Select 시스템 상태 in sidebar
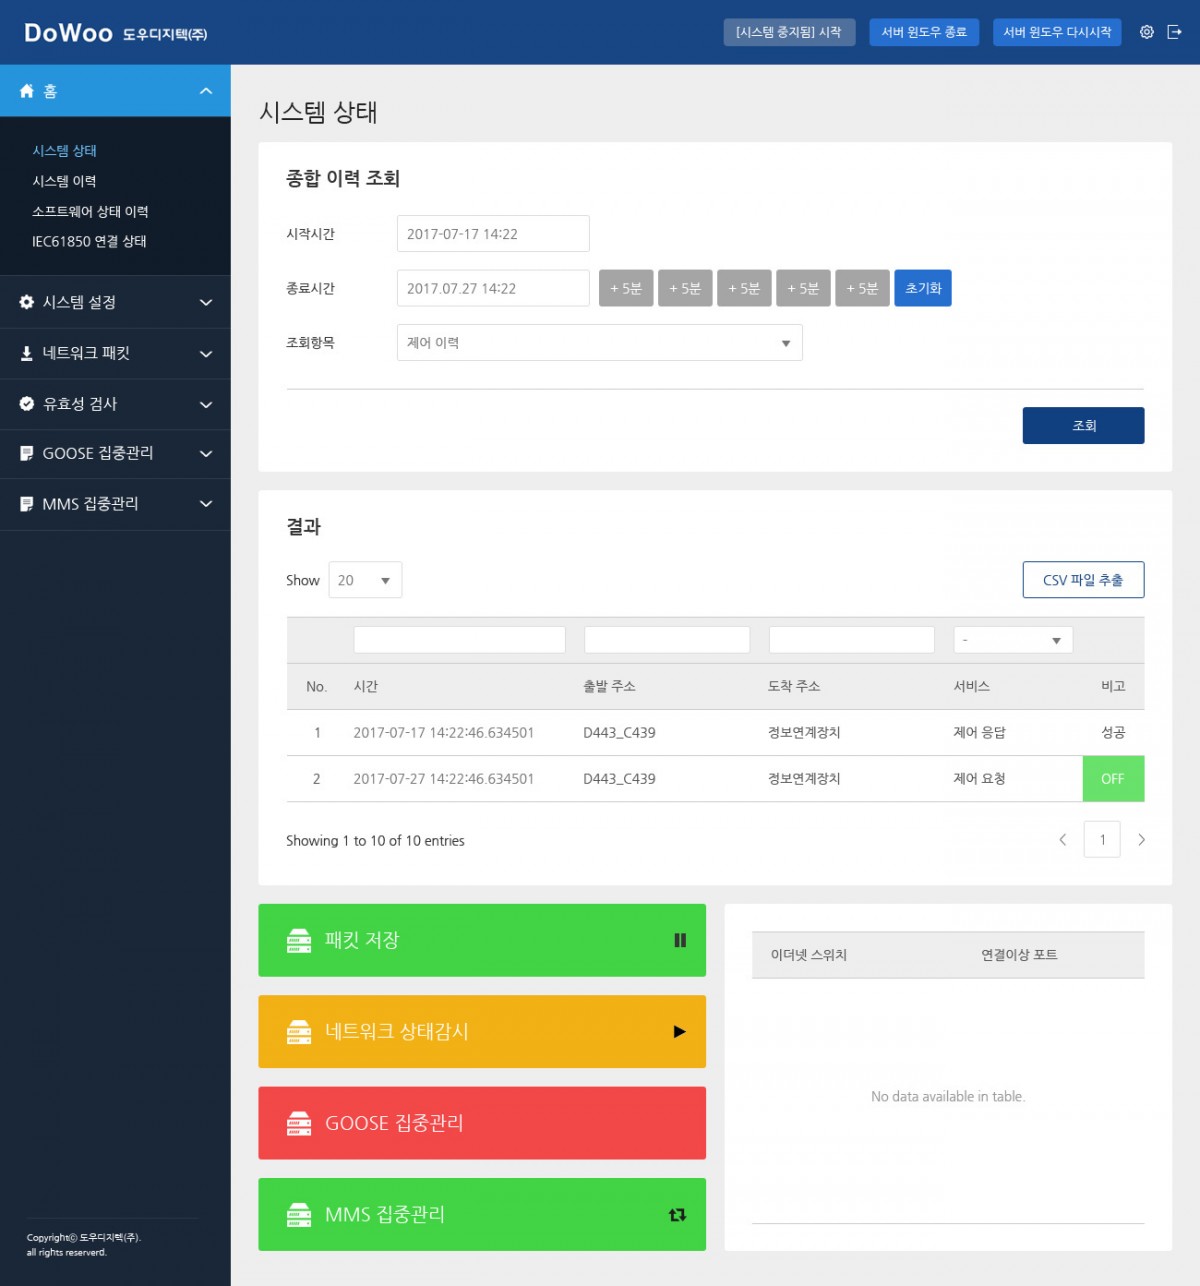The width and height of the screenshot is (1200, 1286). (x=65, y=151)
